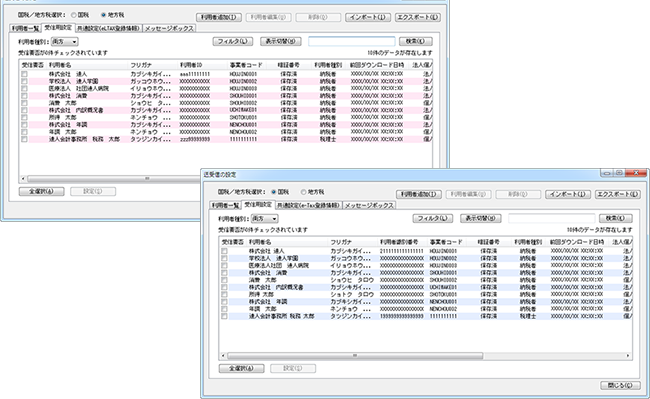Viewport: 650px width, 399px height.
Task: Click エクスポート button in back window
Action: (x=417, y=17)
